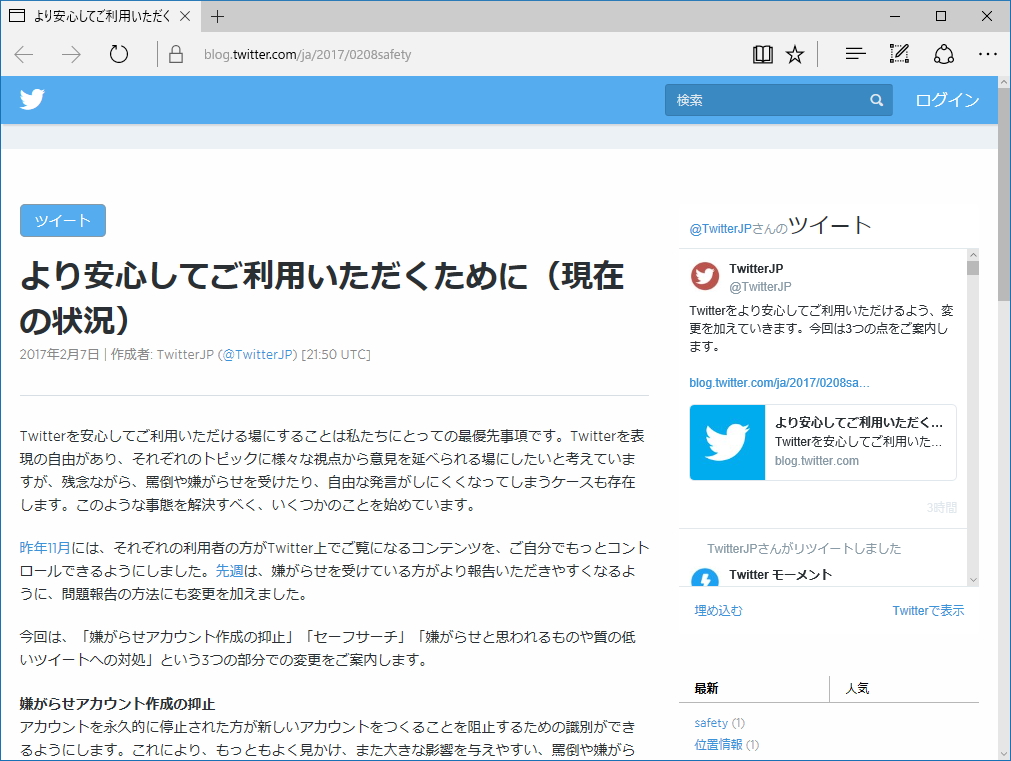Open the Hub panel
Screen dimensions: 1011x761
pyautogui.click(x=853, y=54)
